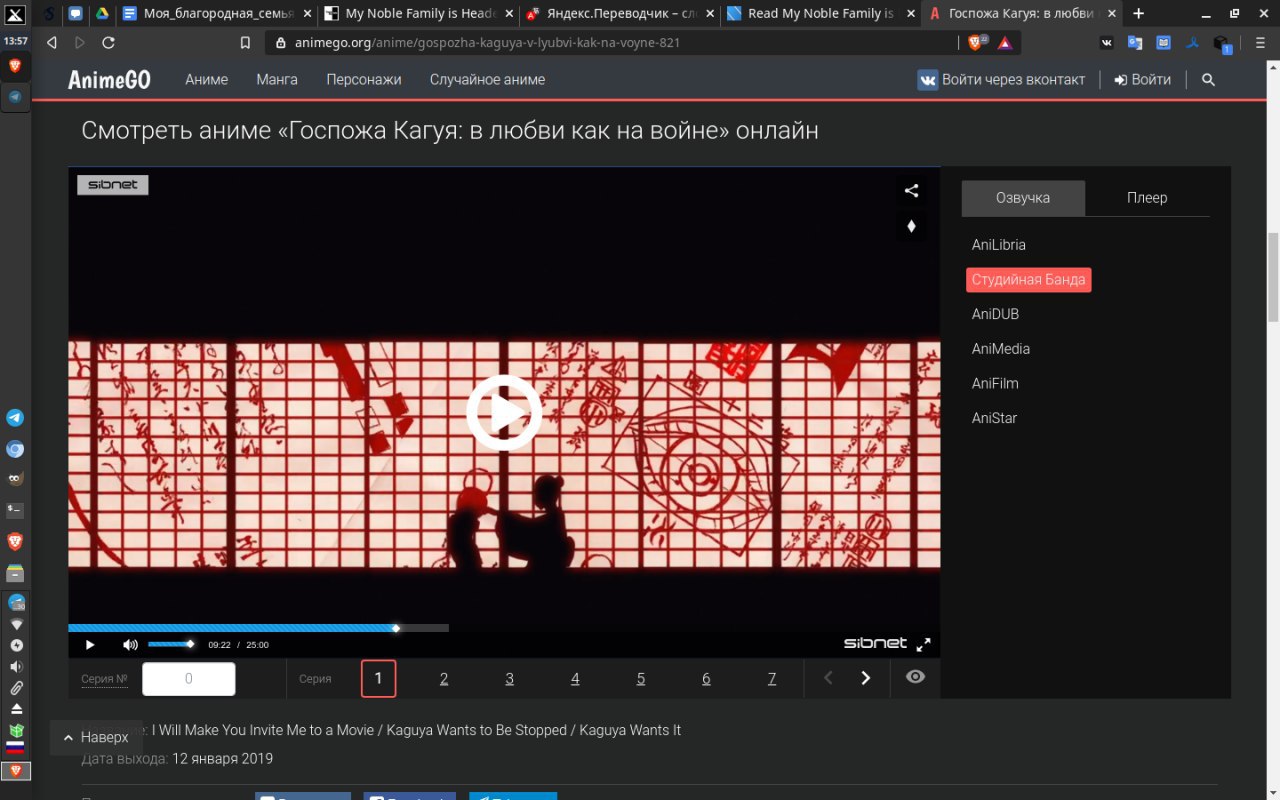Select episode 5
The height and width of the screenshot is (800, 1280).
(641, 679)
